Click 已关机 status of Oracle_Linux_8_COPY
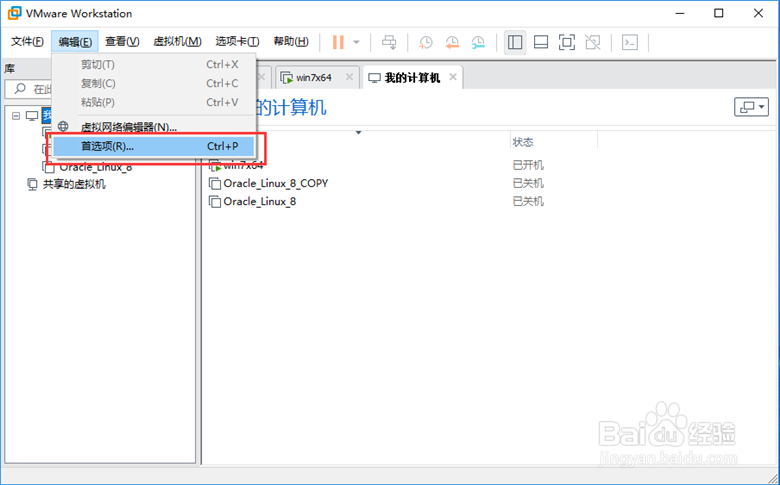780x485 pixels. [x=528, y=184]
